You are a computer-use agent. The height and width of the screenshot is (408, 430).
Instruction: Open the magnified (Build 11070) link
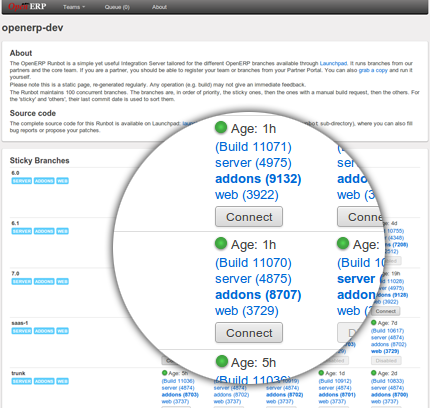[x=253, y=263]
